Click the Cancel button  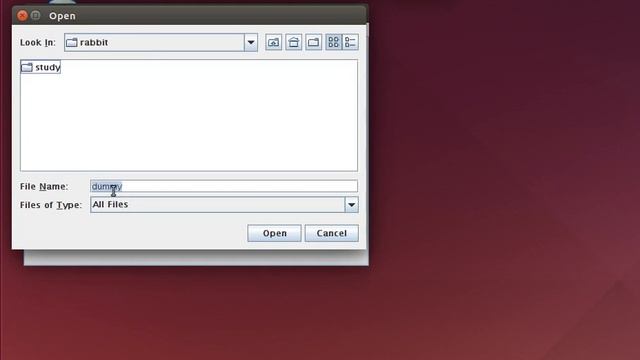click(x=331, y=233)
